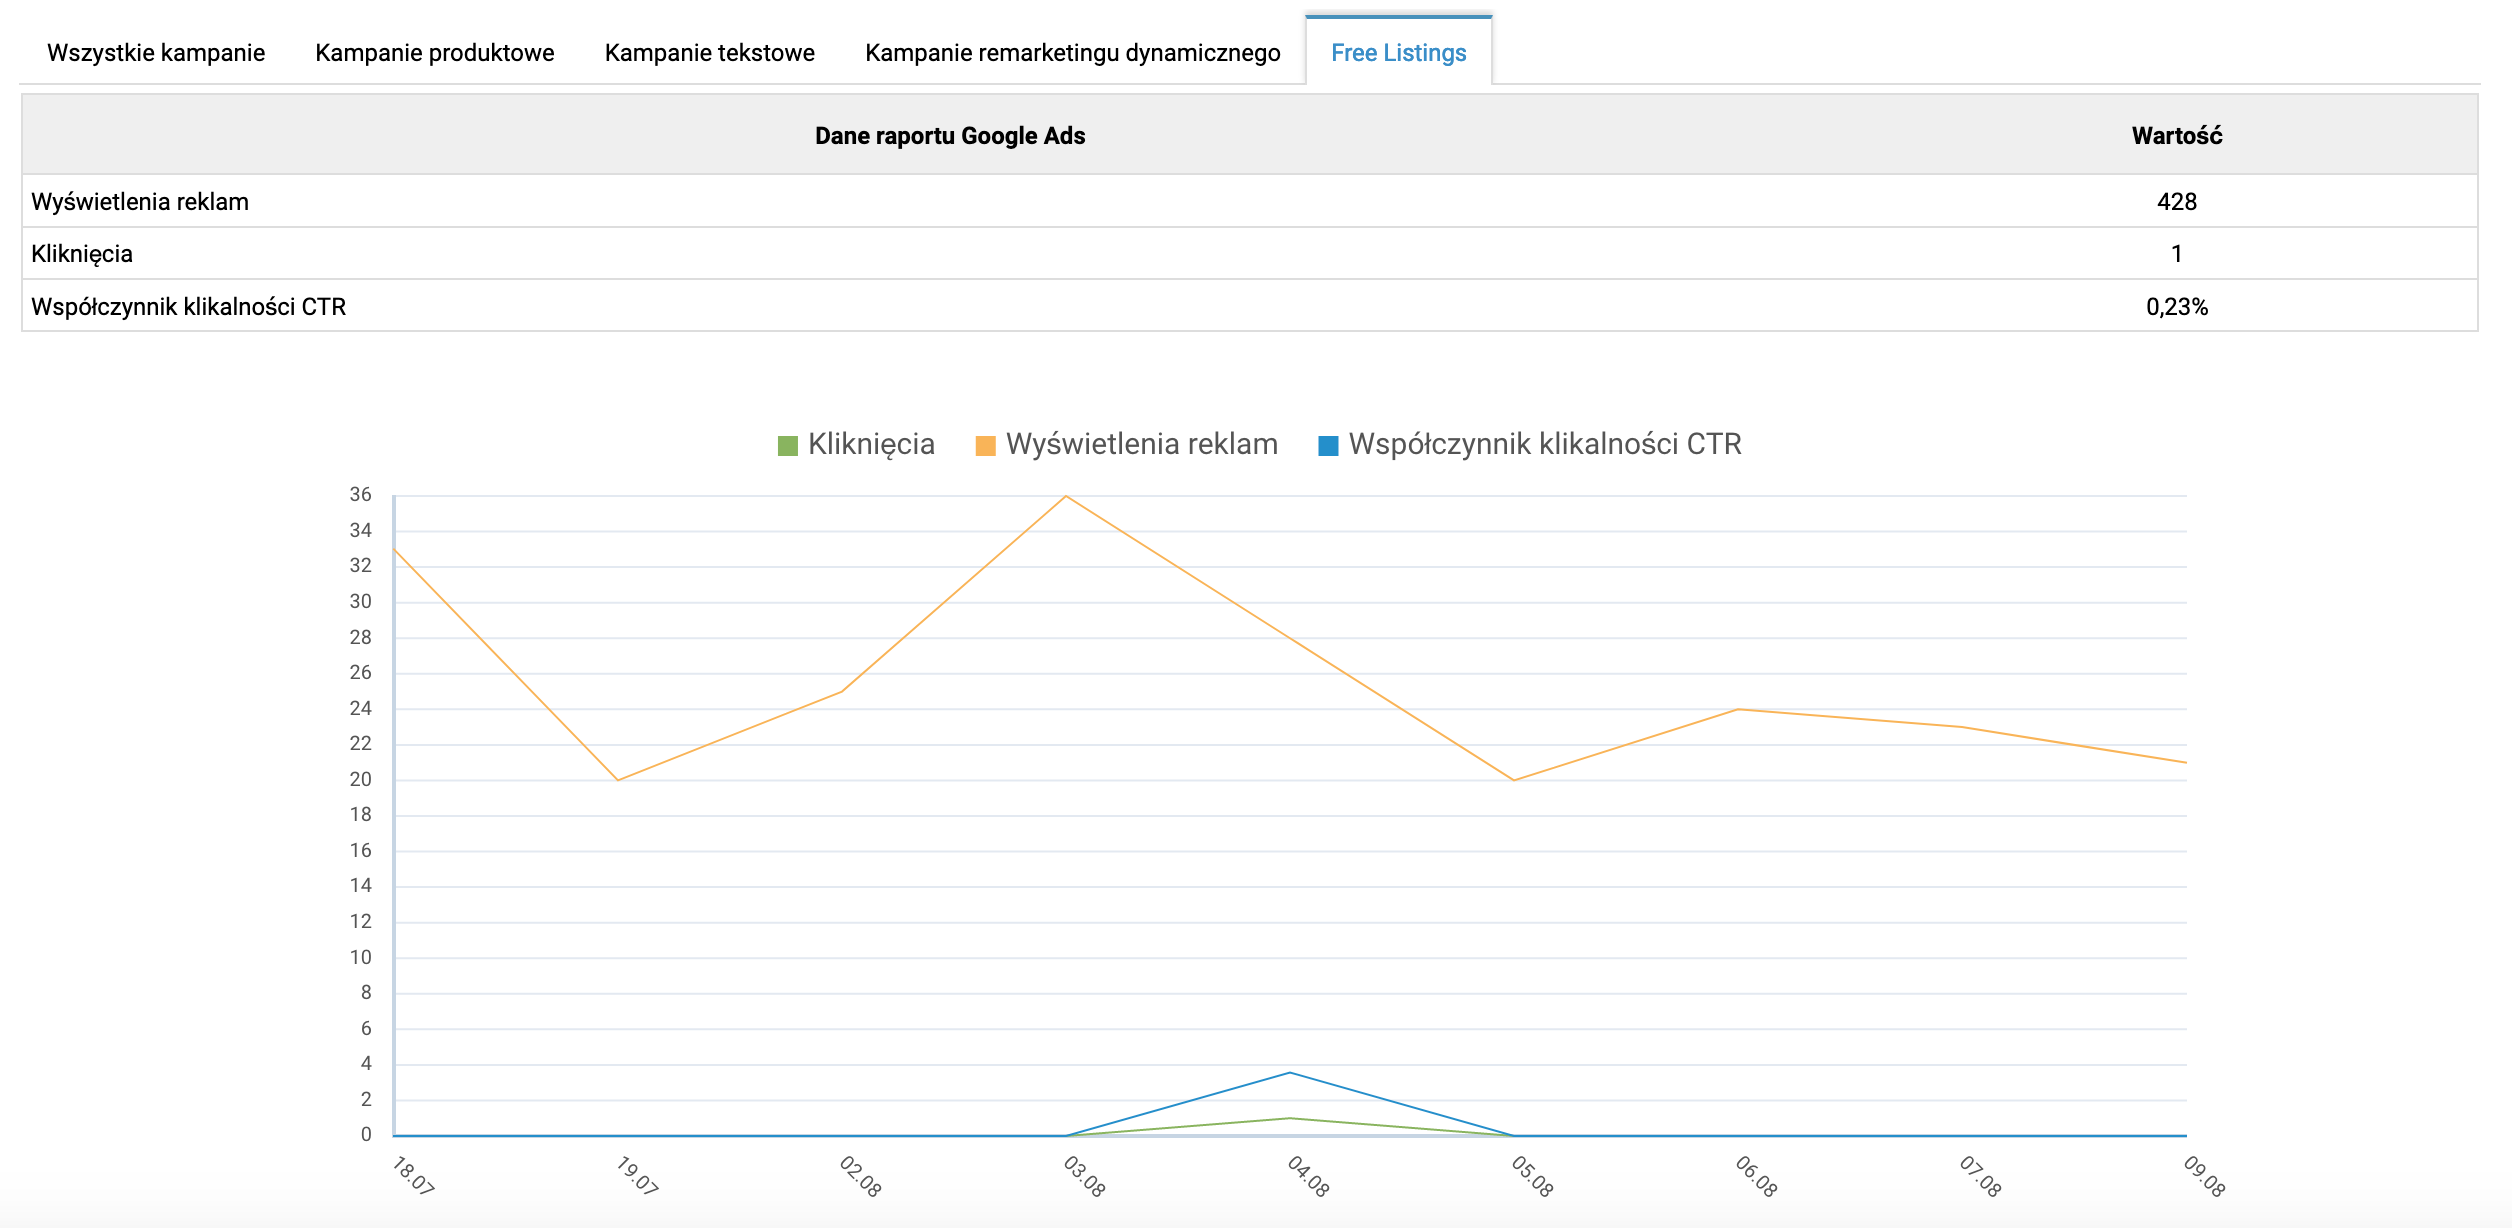Toggle Współczynnik klikalności CTR legend label
The image size is (2512, 1228).
[1544, 444]
